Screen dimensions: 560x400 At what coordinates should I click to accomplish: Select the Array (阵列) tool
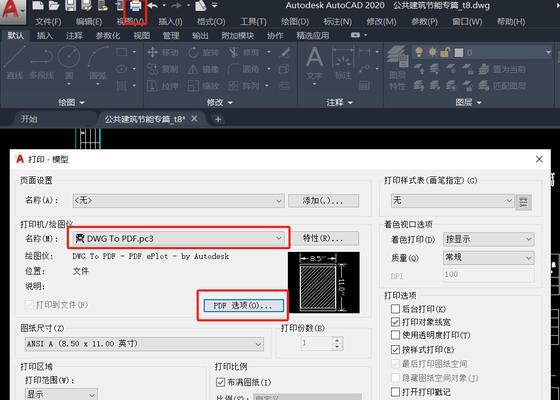click(x=245, y=86)
